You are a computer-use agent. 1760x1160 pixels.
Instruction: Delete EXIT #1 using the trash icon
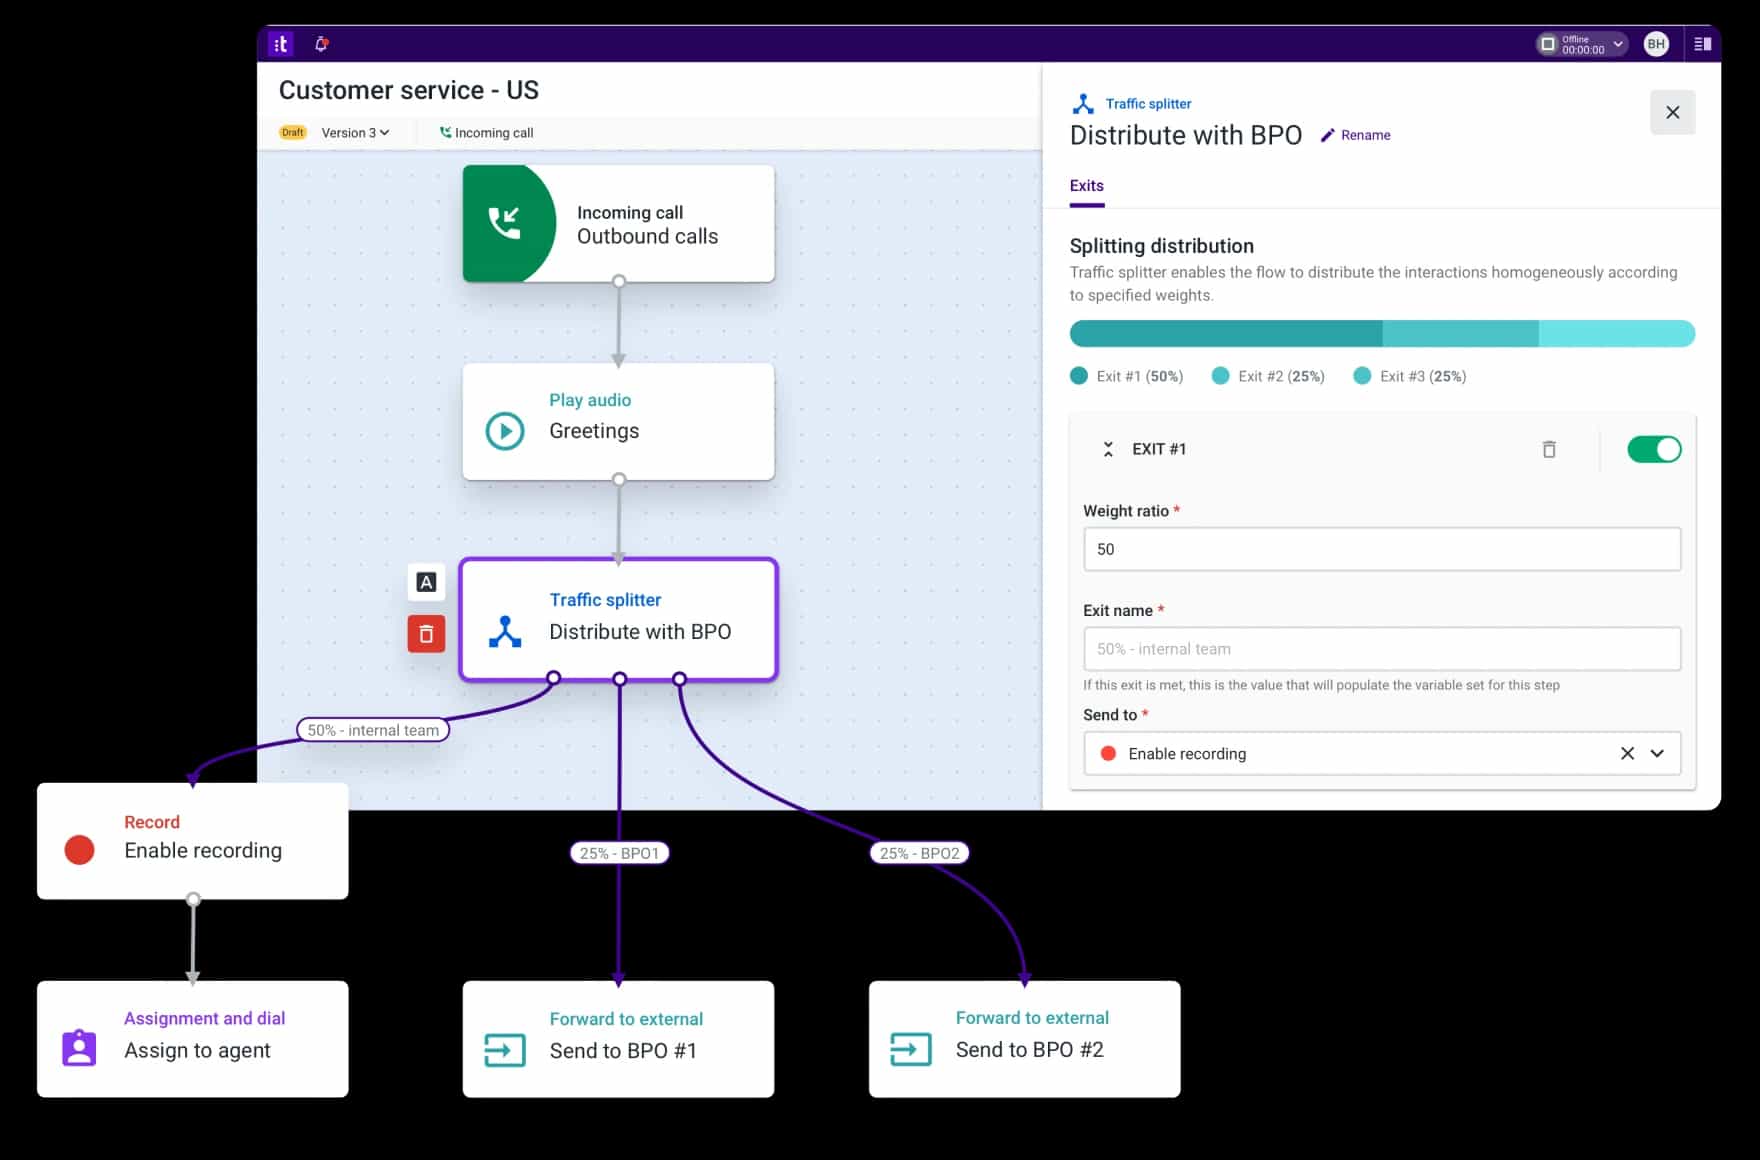[x=1549, y=449]
